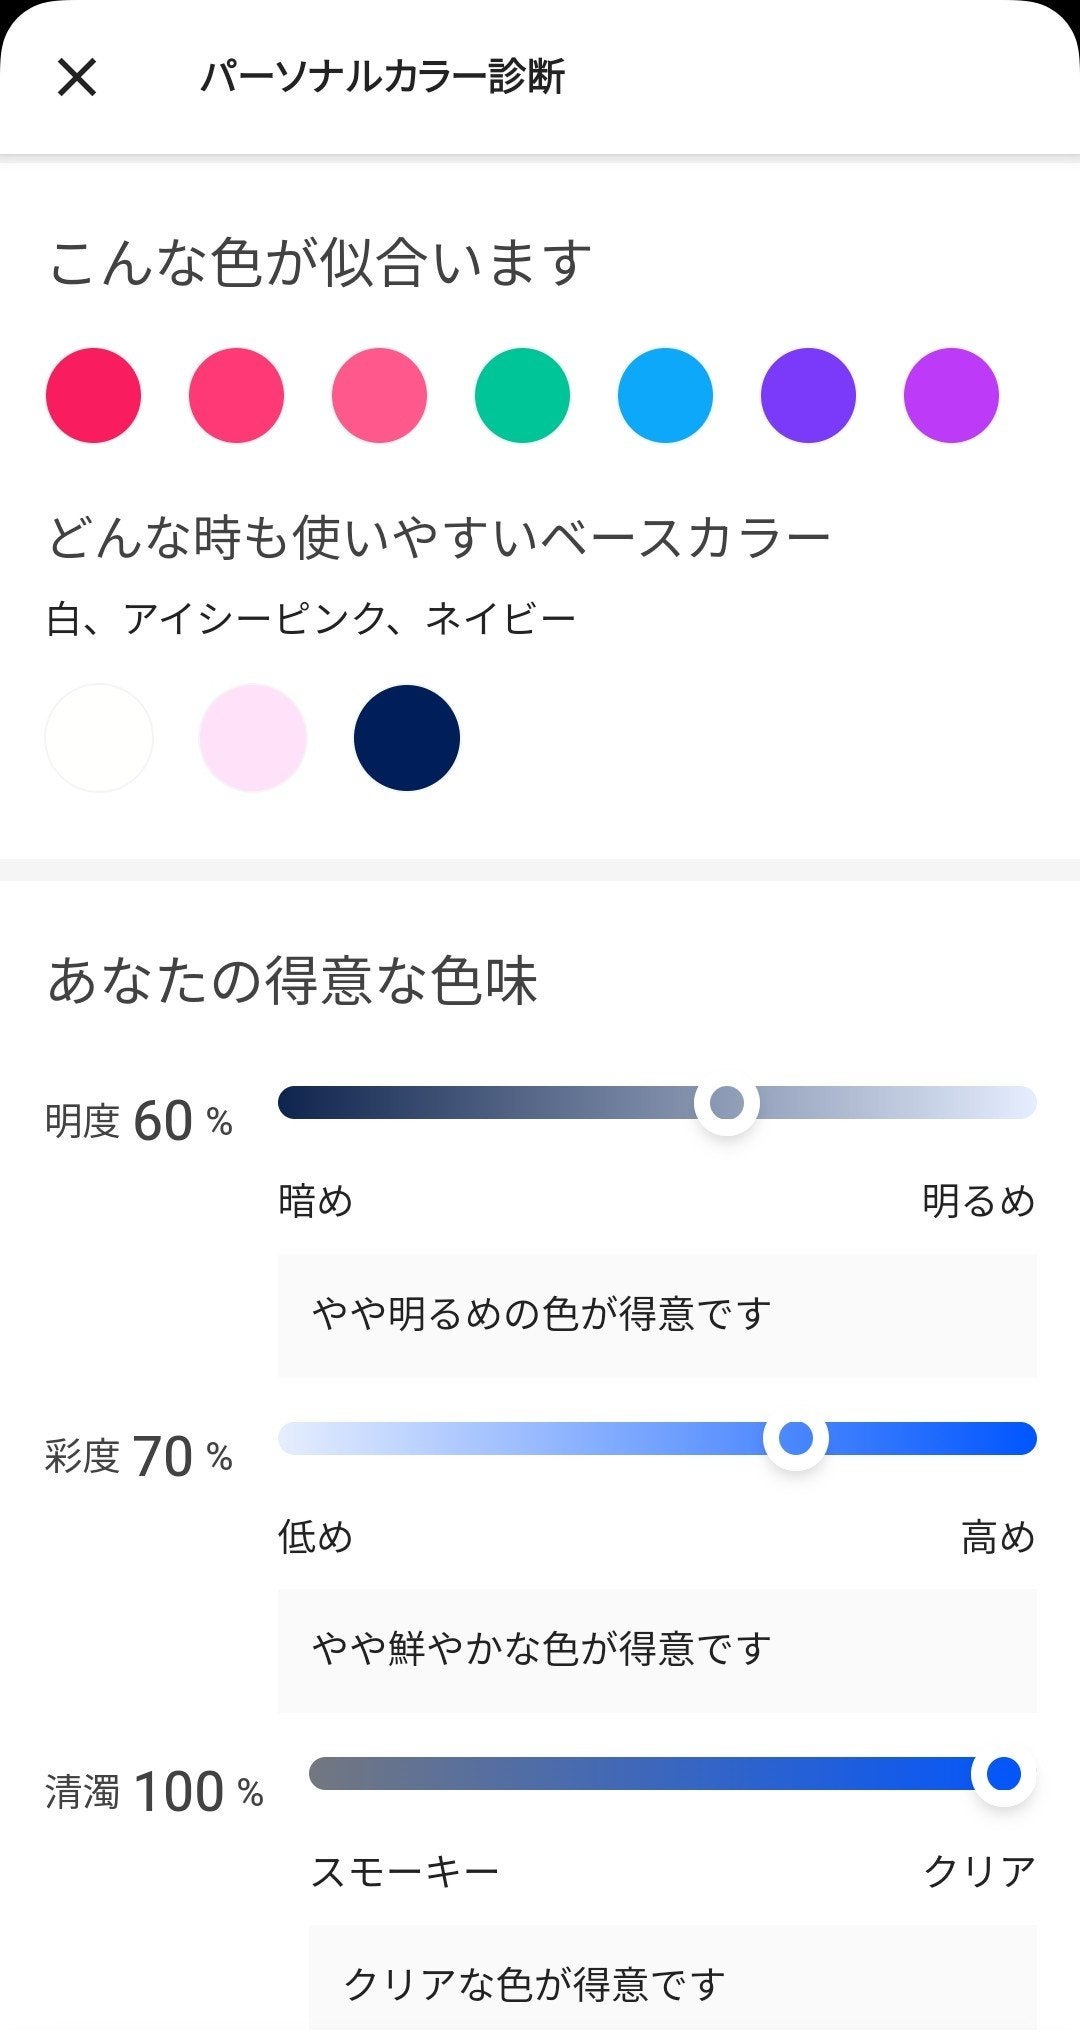Click the saturation slider handle at 70%
Image resolution: width=1080 pixels, height=2032 pixels.
click(796, 1439)
